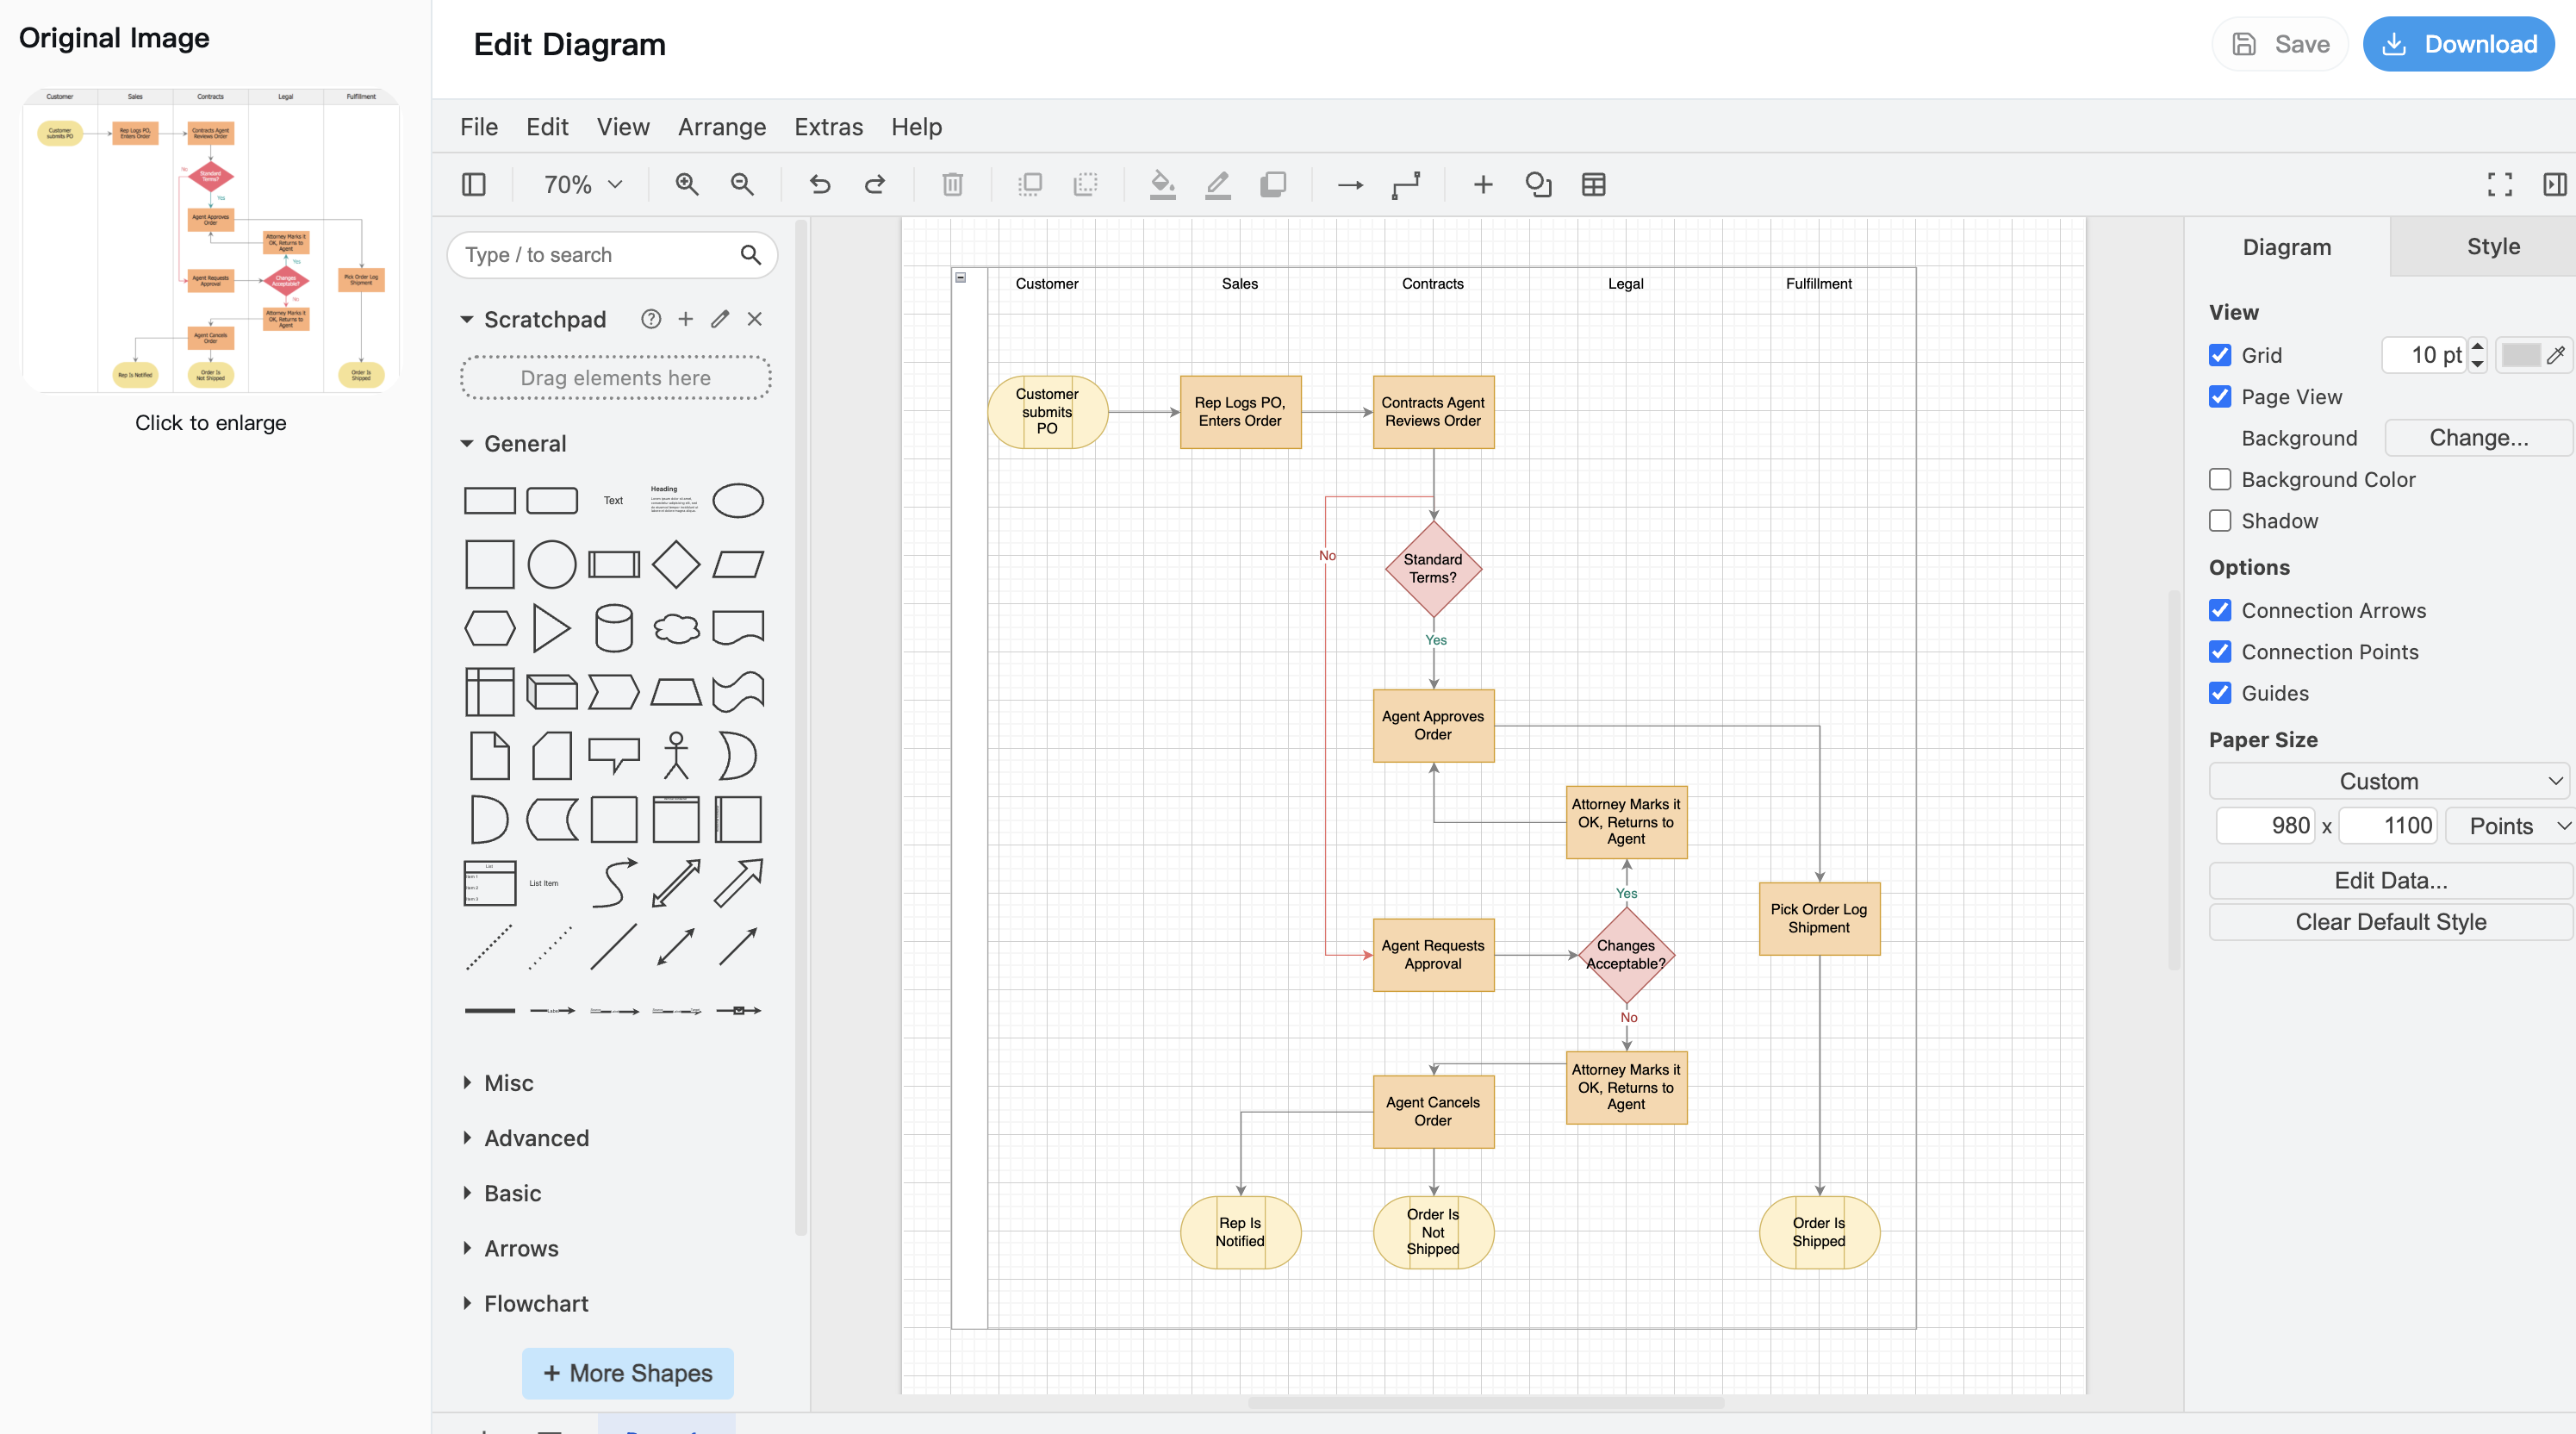Click the Waypoints connector style icon

1406,184
